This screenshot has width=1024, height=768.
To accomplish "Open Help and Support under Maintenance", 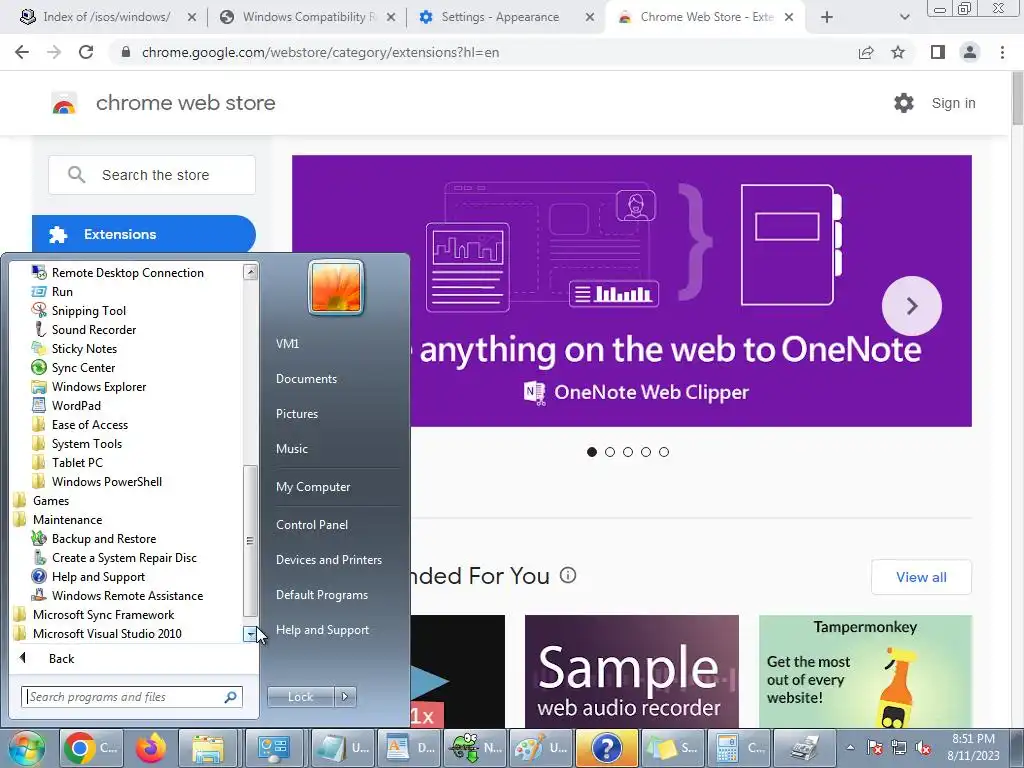I will [x=88, y=576].
